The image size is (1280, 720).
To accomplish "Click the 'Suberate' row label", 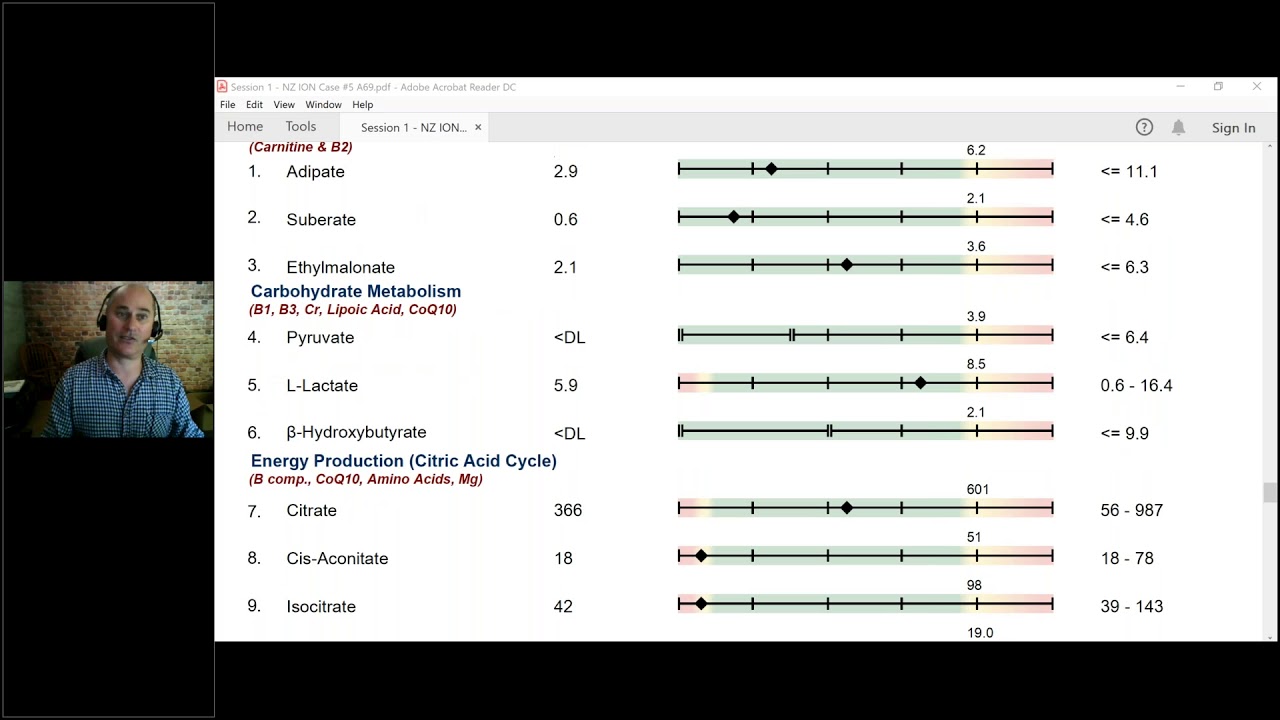I will pyautogui.click(x=321, y=220).
